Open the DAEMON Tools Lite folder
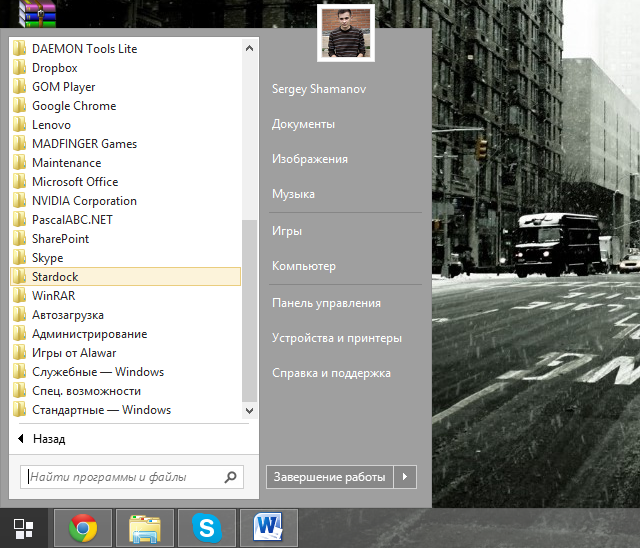Viewport: 640px width, 548px height. 125,49
